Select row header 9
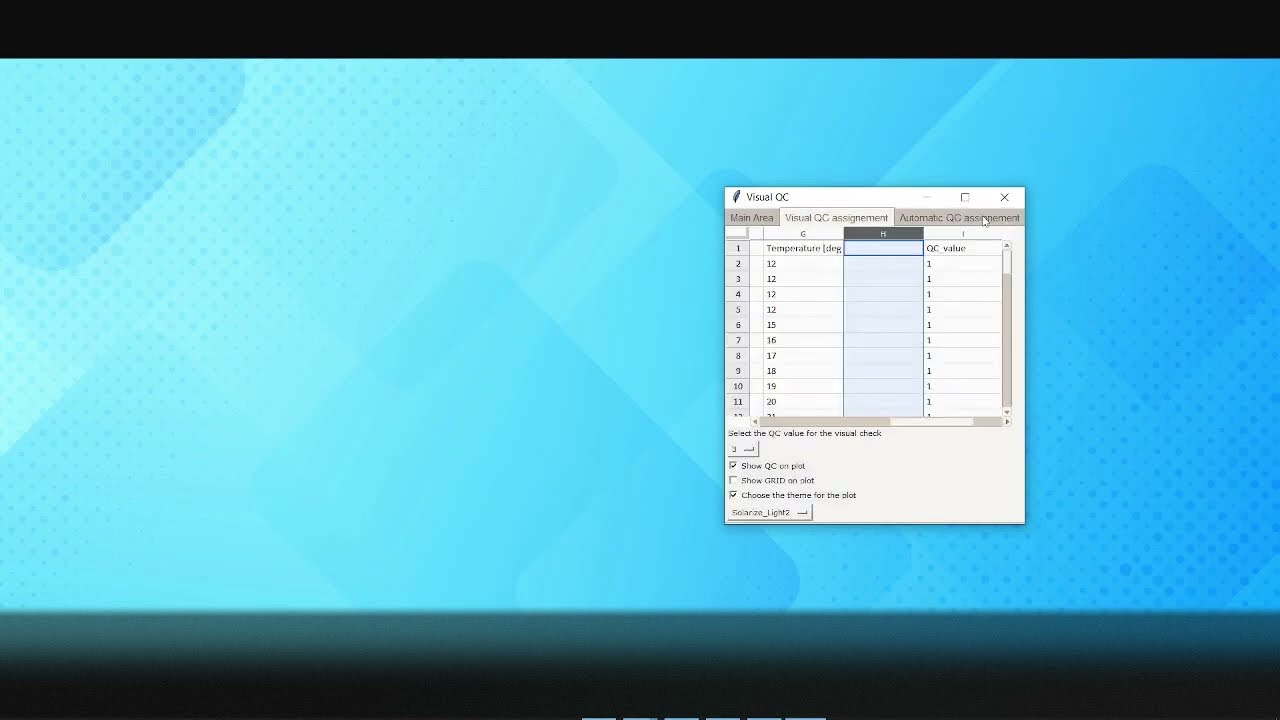The width and height of the screenshot is (1280, 720). pyautogui.click(x=738, y=371)
